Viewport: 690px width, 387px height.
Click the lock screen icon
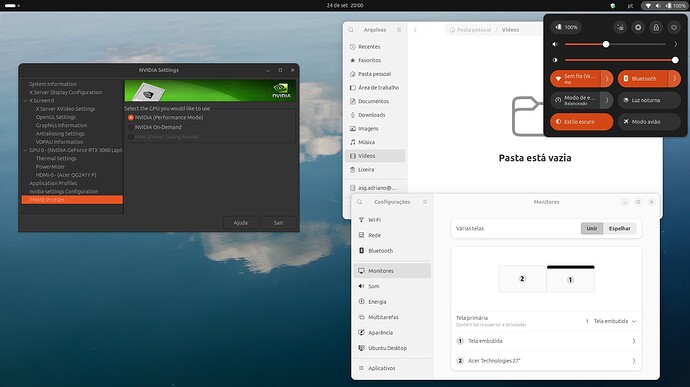point(656,27)
